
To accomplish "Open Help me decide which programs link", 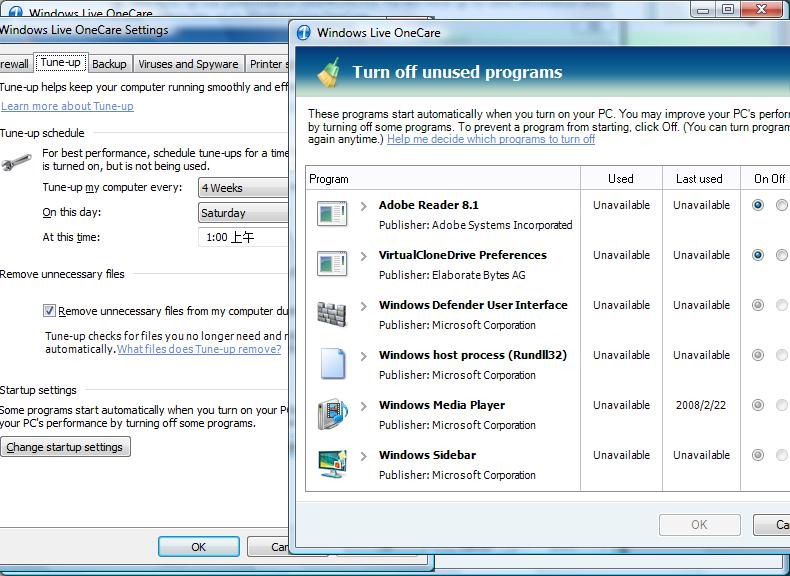I will pos(491,139).
